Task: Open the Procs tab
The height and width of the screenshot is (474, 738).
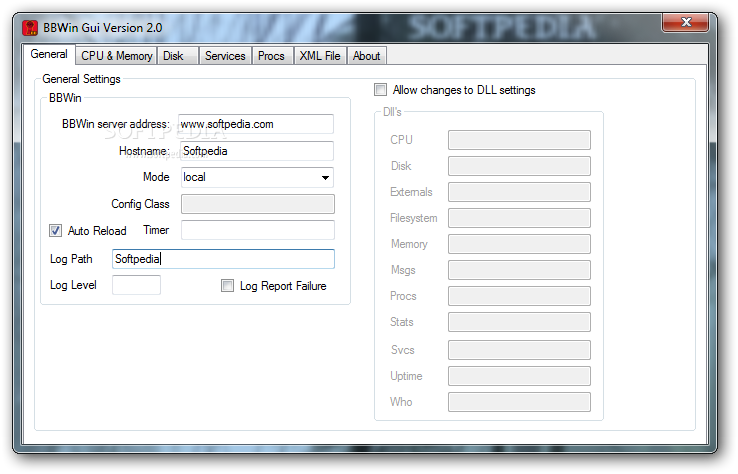Action: coord(273,56)
